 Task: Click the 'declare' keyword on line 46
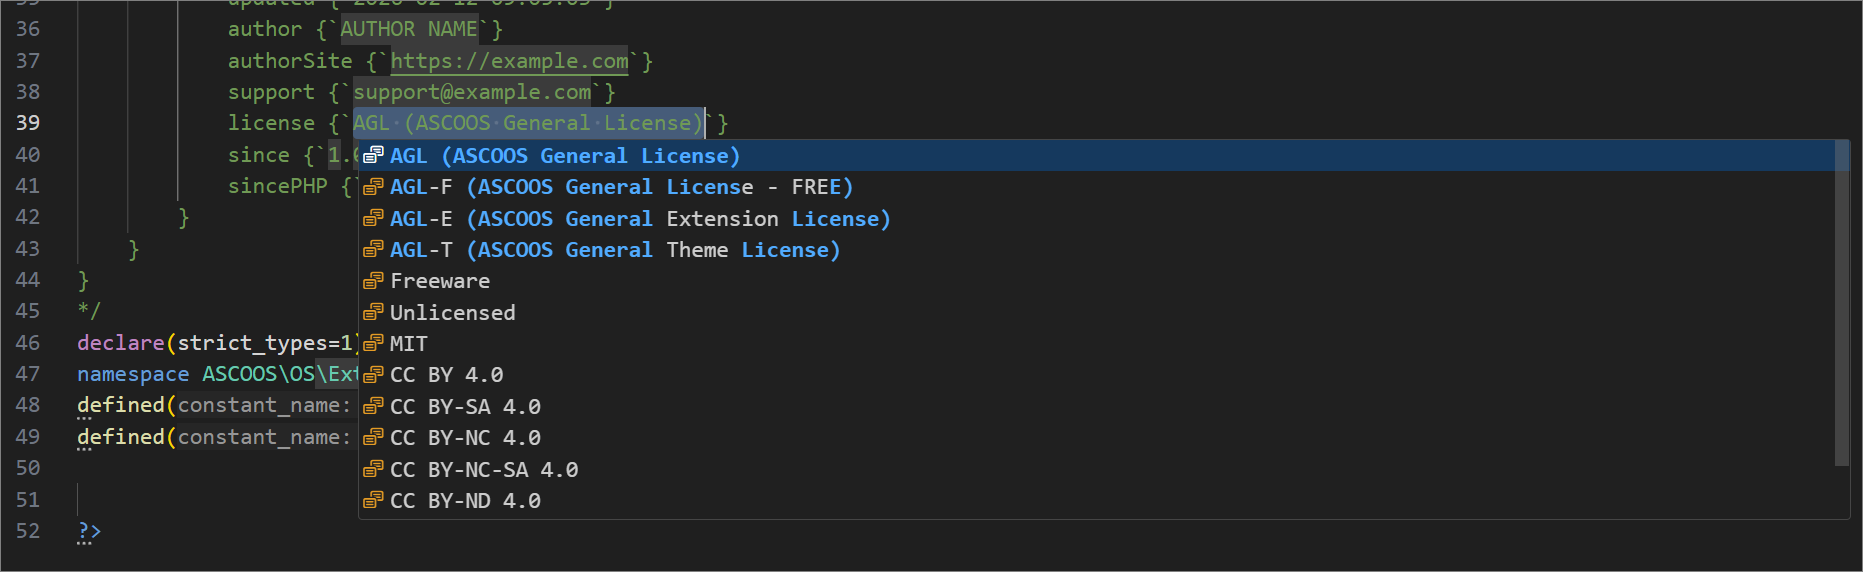pos(121,343)
